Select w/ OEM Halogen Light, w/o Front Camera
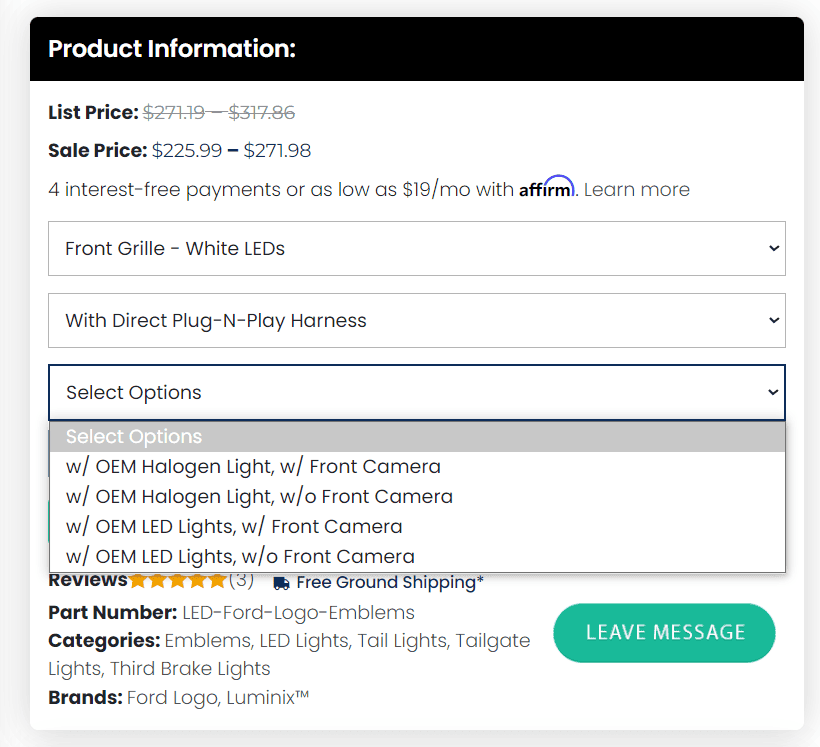 259,497
